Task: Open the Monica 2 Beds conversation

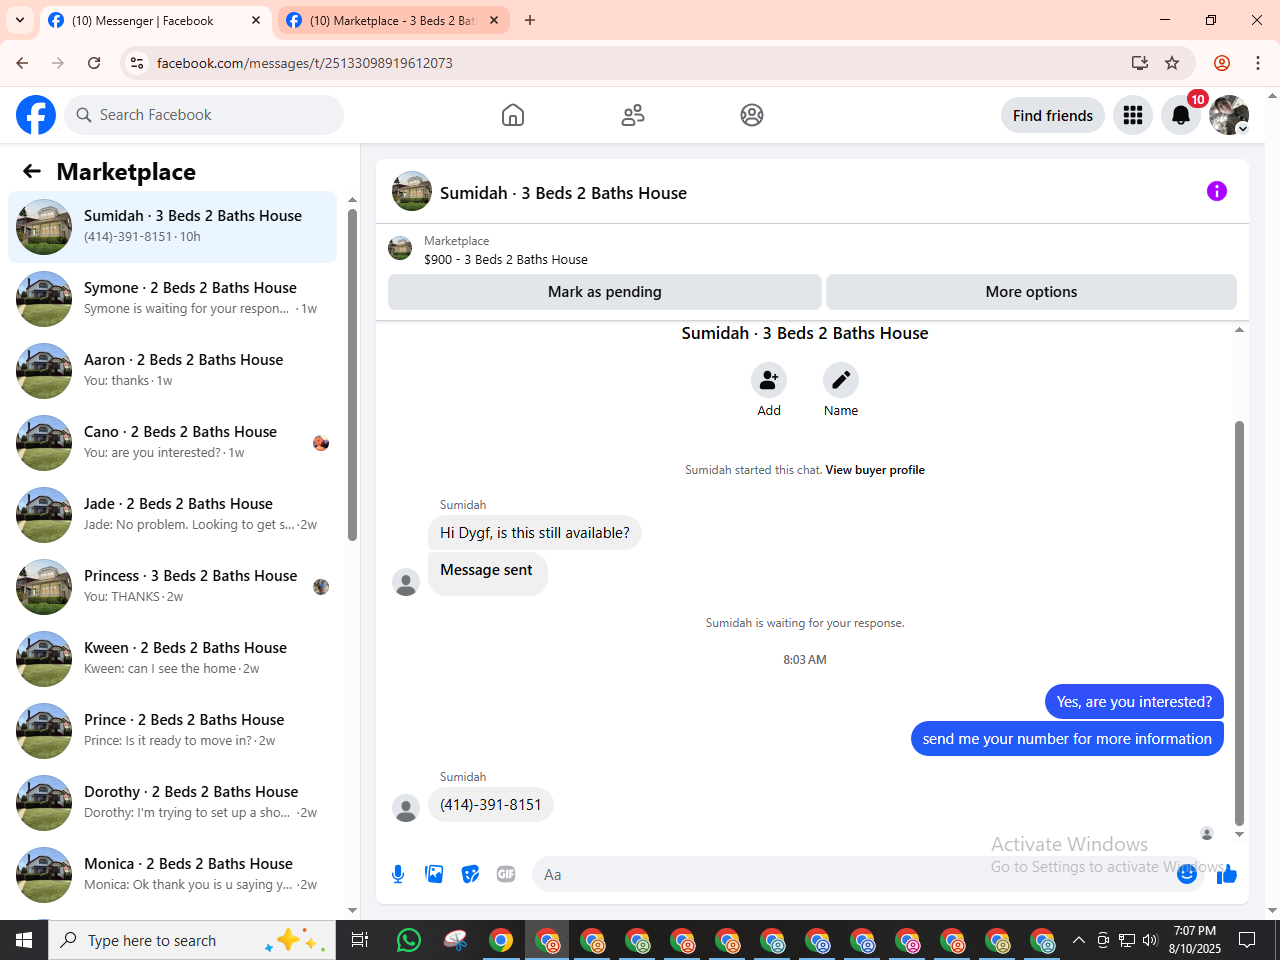Action: click(172, 875)
